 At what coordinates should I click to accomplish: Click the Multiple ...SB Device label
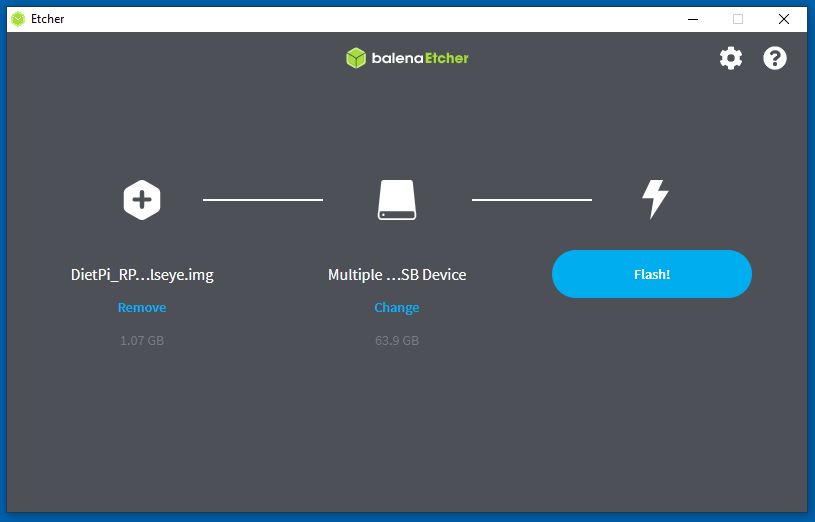(397, 275)
